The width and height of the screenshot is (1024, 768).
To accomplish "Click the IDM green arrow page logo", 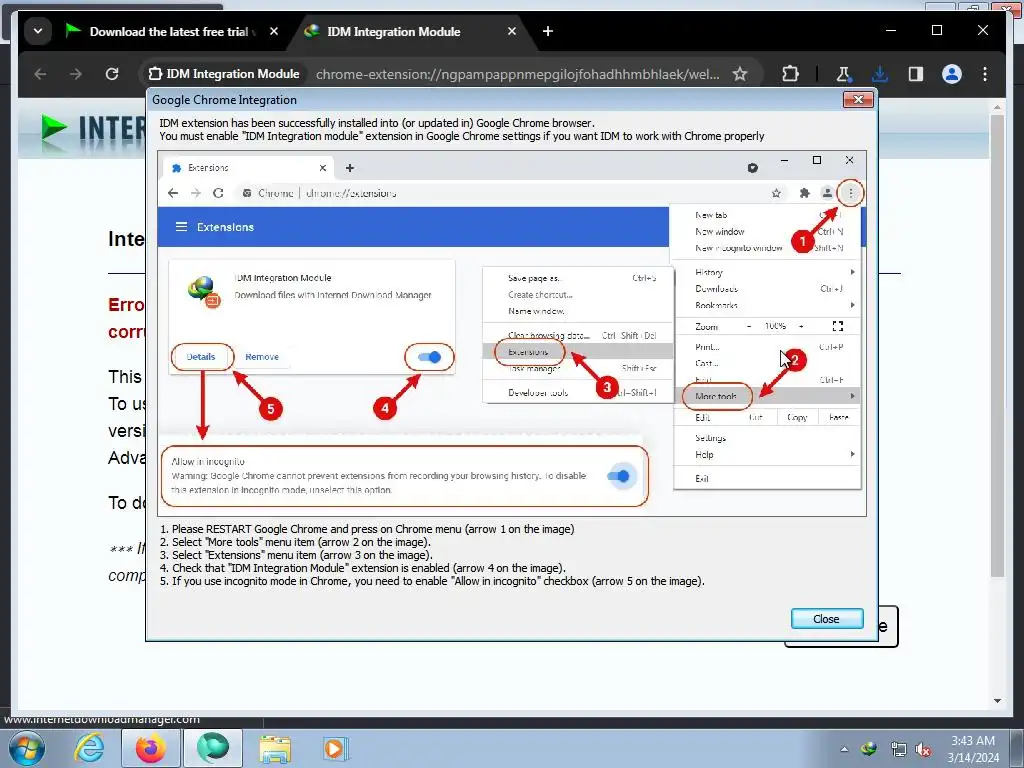I will (x=54, y=129).
